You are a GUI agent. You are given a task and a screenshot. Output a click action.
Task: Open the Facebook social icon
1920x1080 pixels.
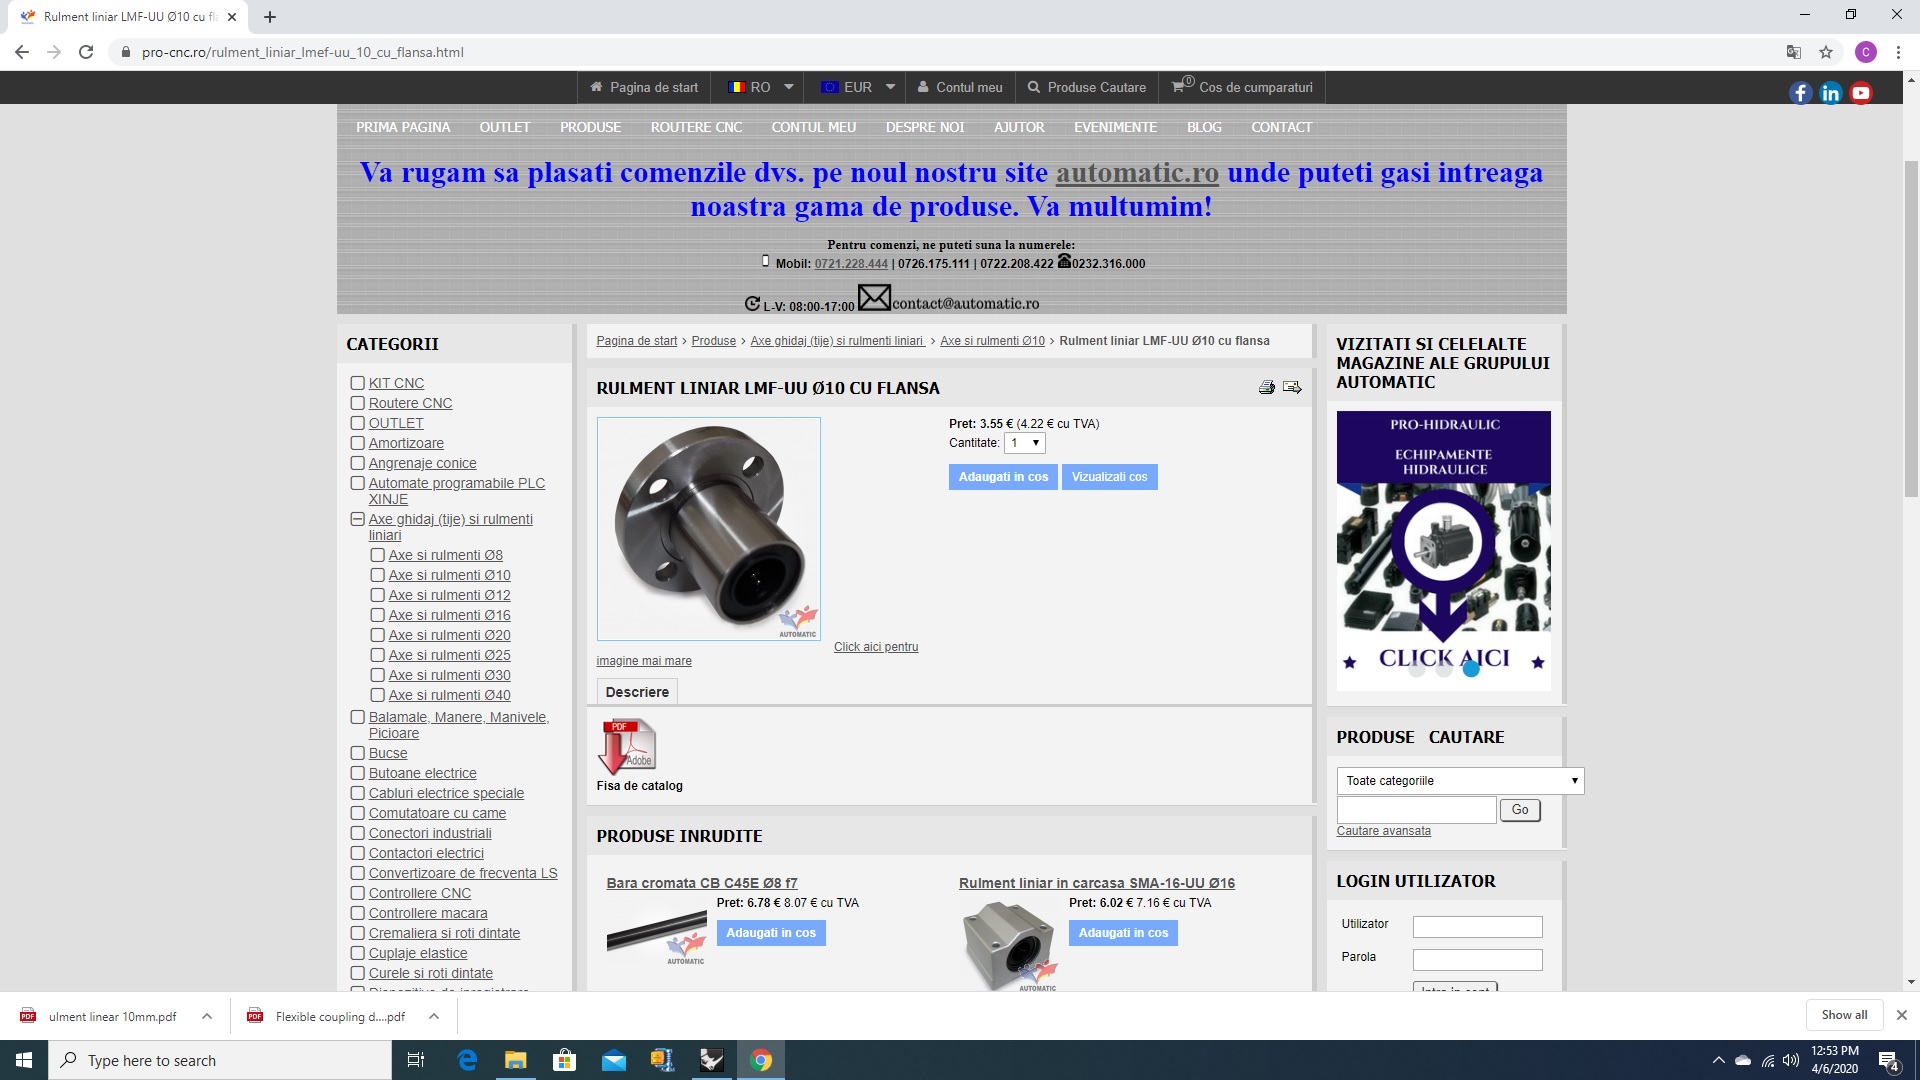1800,93
